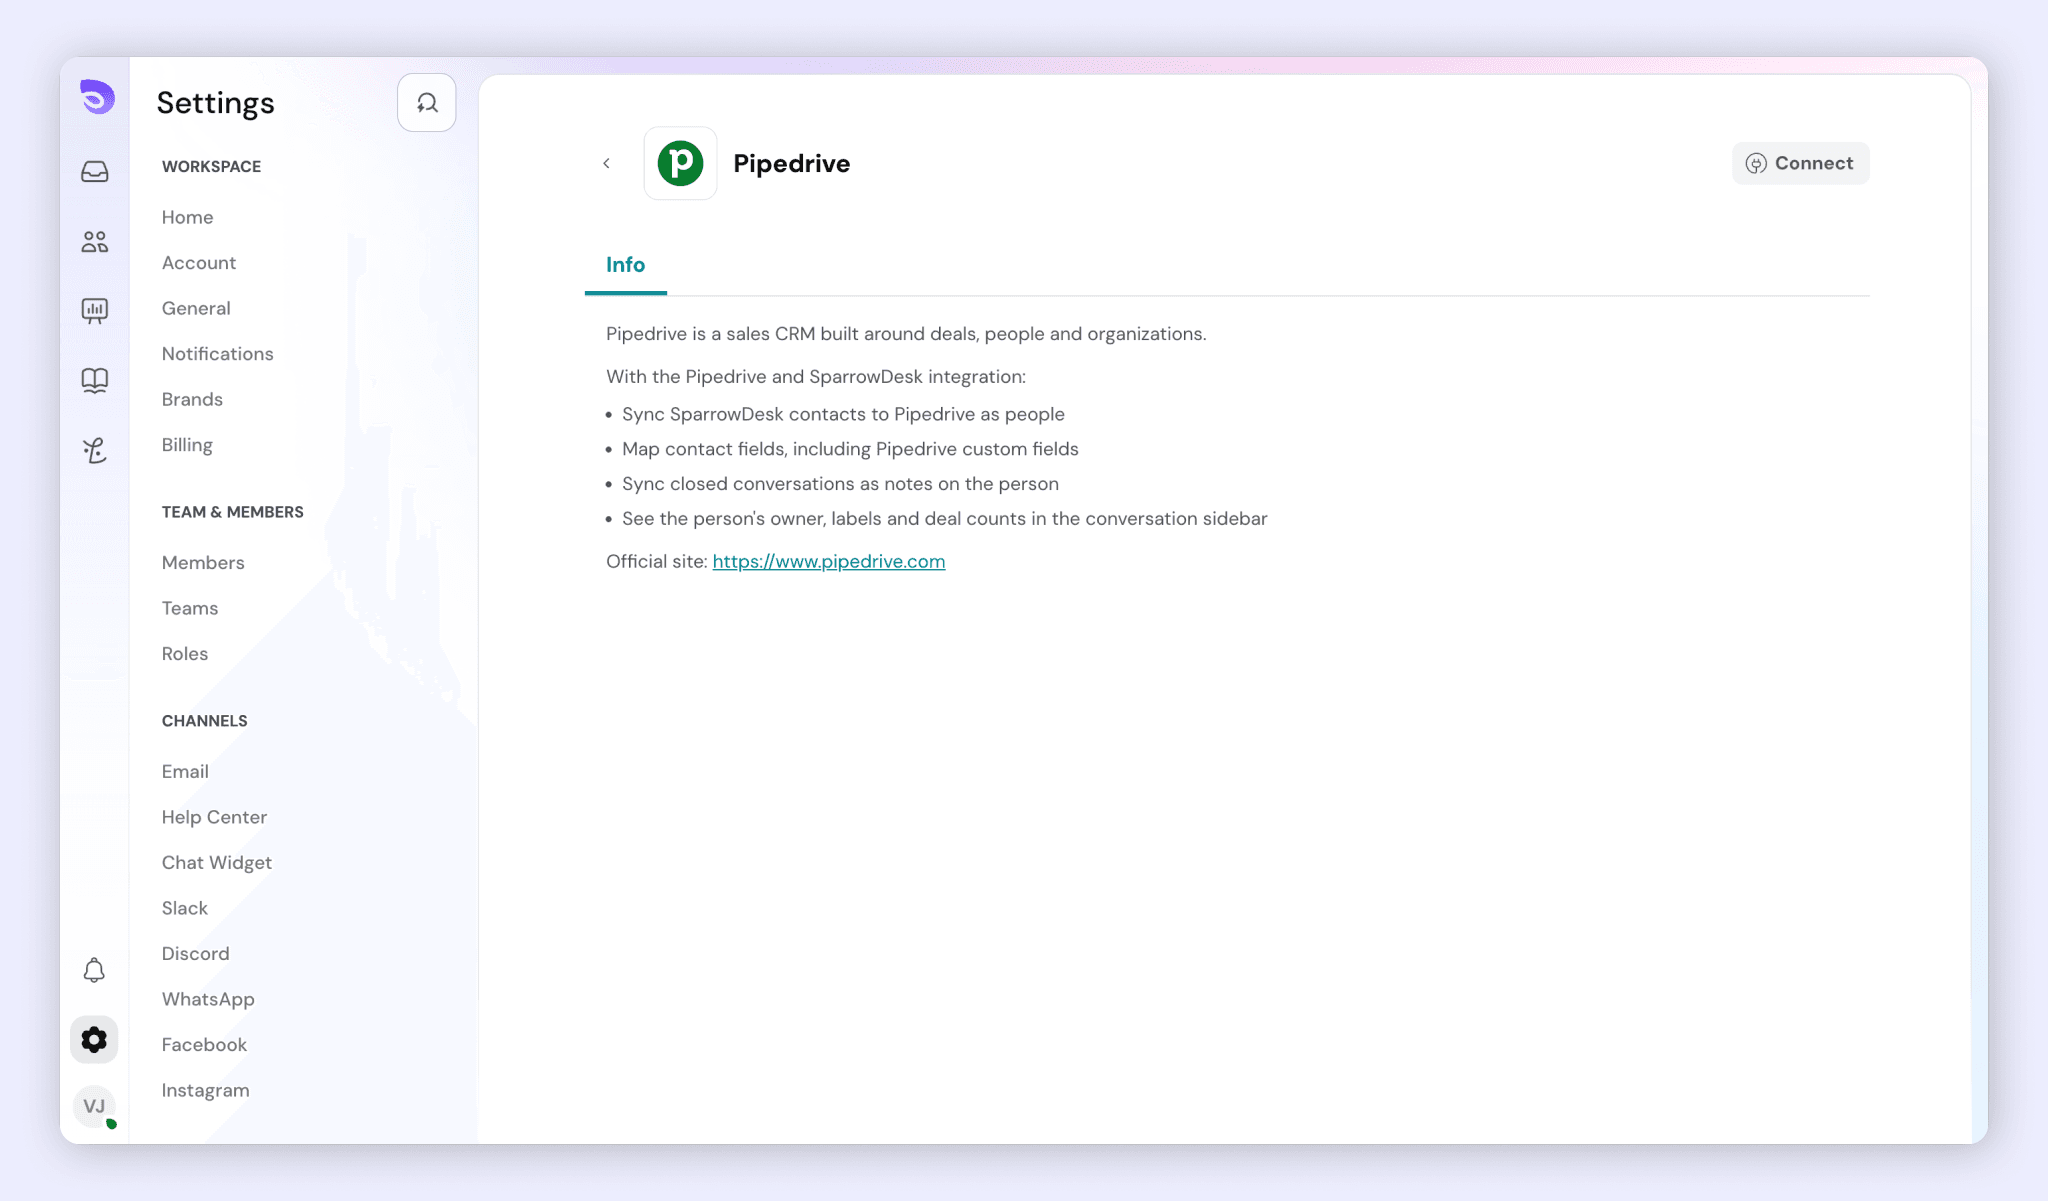Open Members settings
This screenshot has width=2048, height=1201.
203,563
